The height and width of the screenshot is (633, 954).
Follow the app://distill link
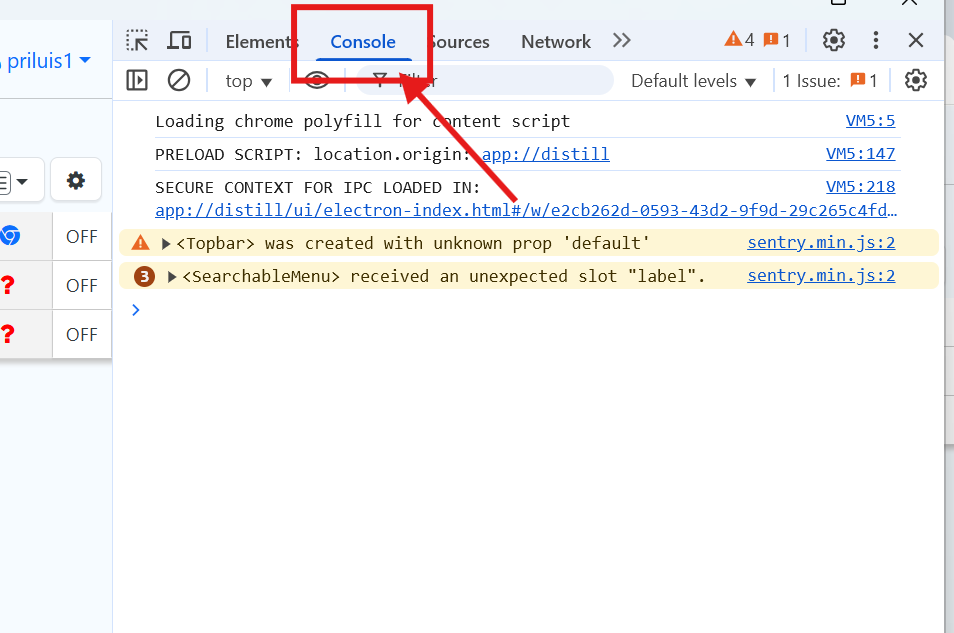(546, 154)
